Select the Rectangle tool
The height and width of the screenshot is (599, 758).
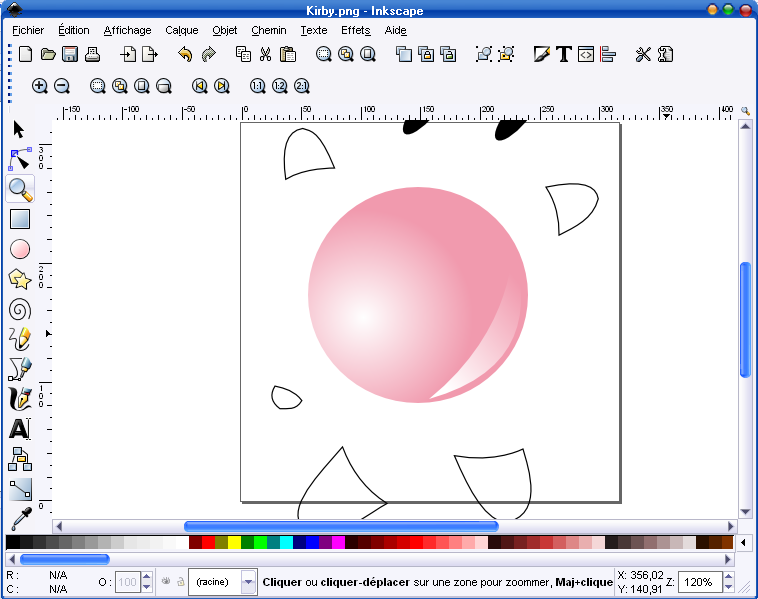[20, 219]
